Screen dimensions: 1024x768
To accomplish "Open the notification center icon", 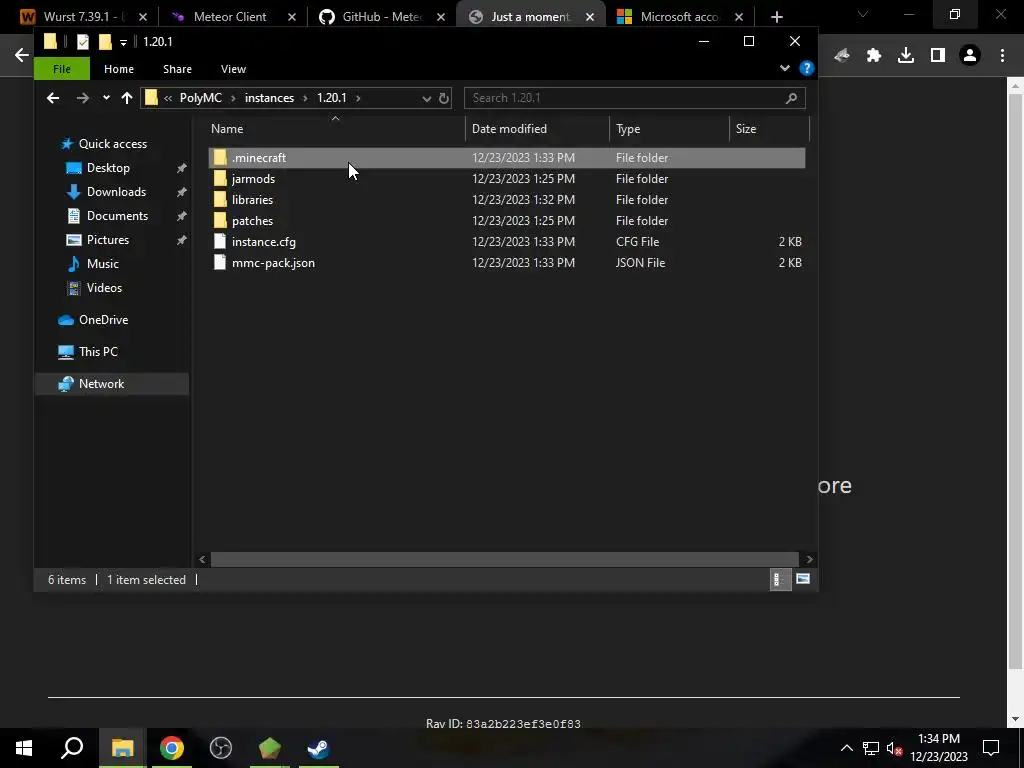I will [x=991, y=748].
